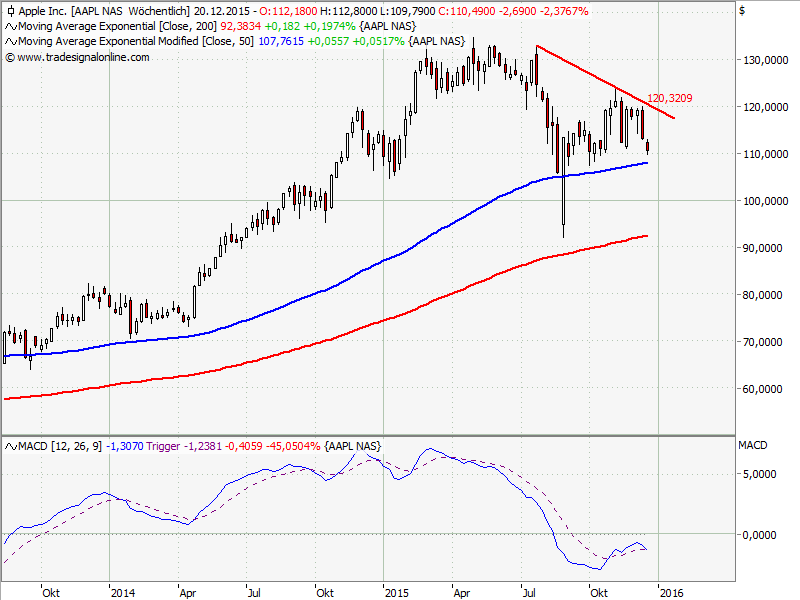Click the MACD axis title on the right
The width and height of the screenshot is (800, 600).
pyautogui.click(x=752, y=445)
